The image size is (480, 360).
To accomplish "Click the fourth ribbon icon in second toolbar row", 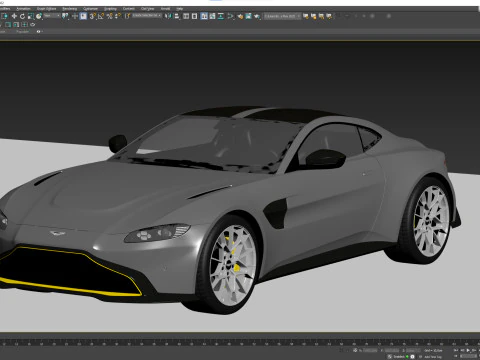I will (x=33, y=25).
